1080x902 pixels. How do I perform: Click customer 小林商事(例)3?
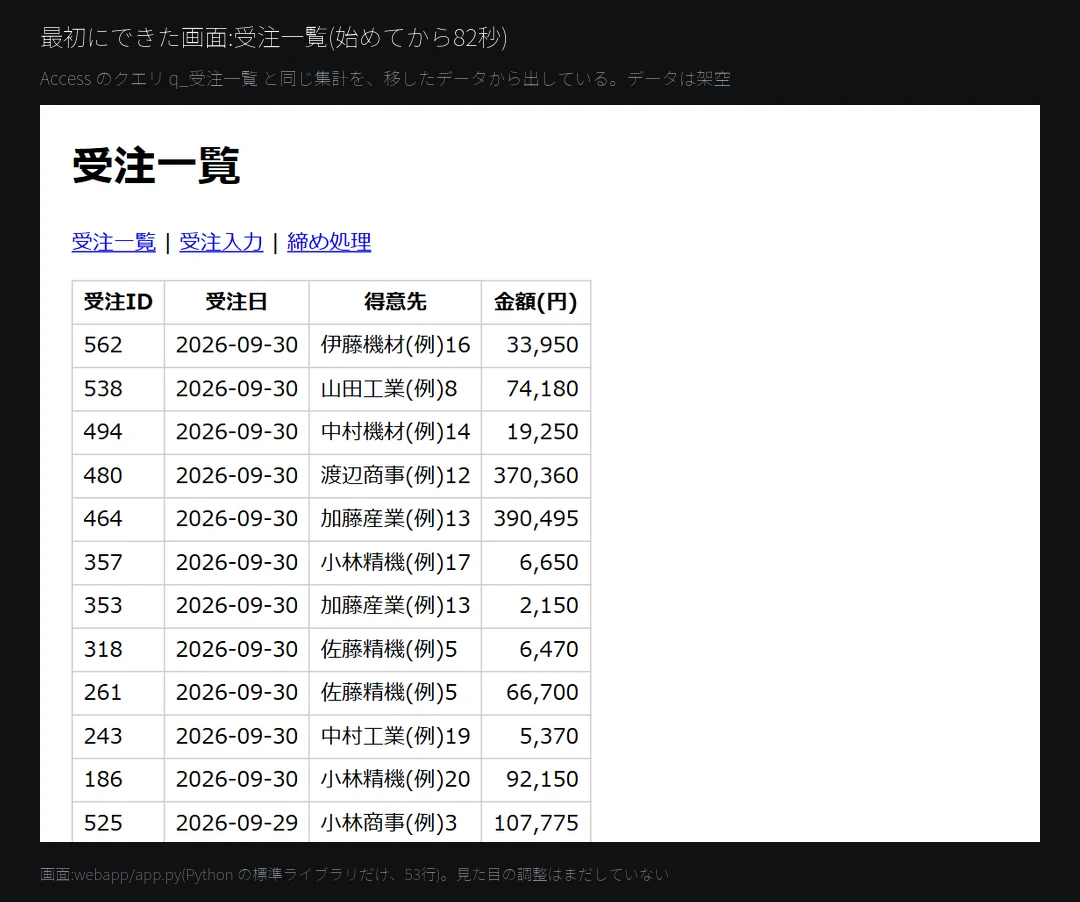395,822
